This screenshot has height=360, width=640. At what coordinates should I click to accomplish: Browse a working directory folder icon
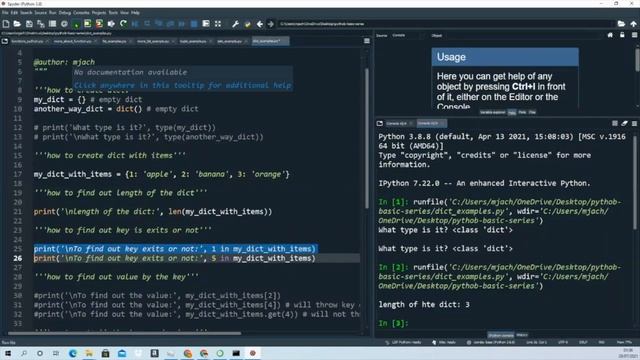click(621, 24)
